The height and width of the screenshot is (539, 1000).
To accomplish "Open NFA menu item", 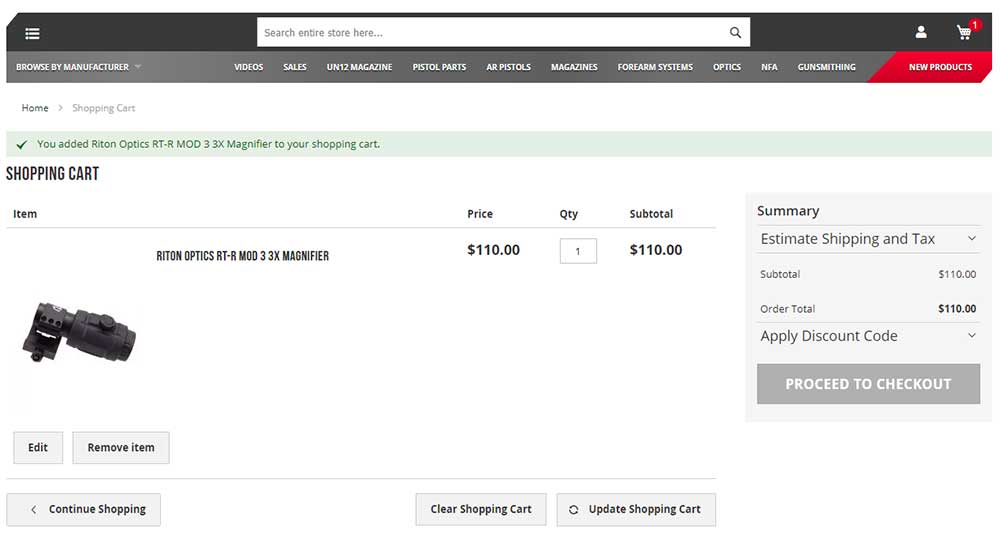I will click(769, 67).
